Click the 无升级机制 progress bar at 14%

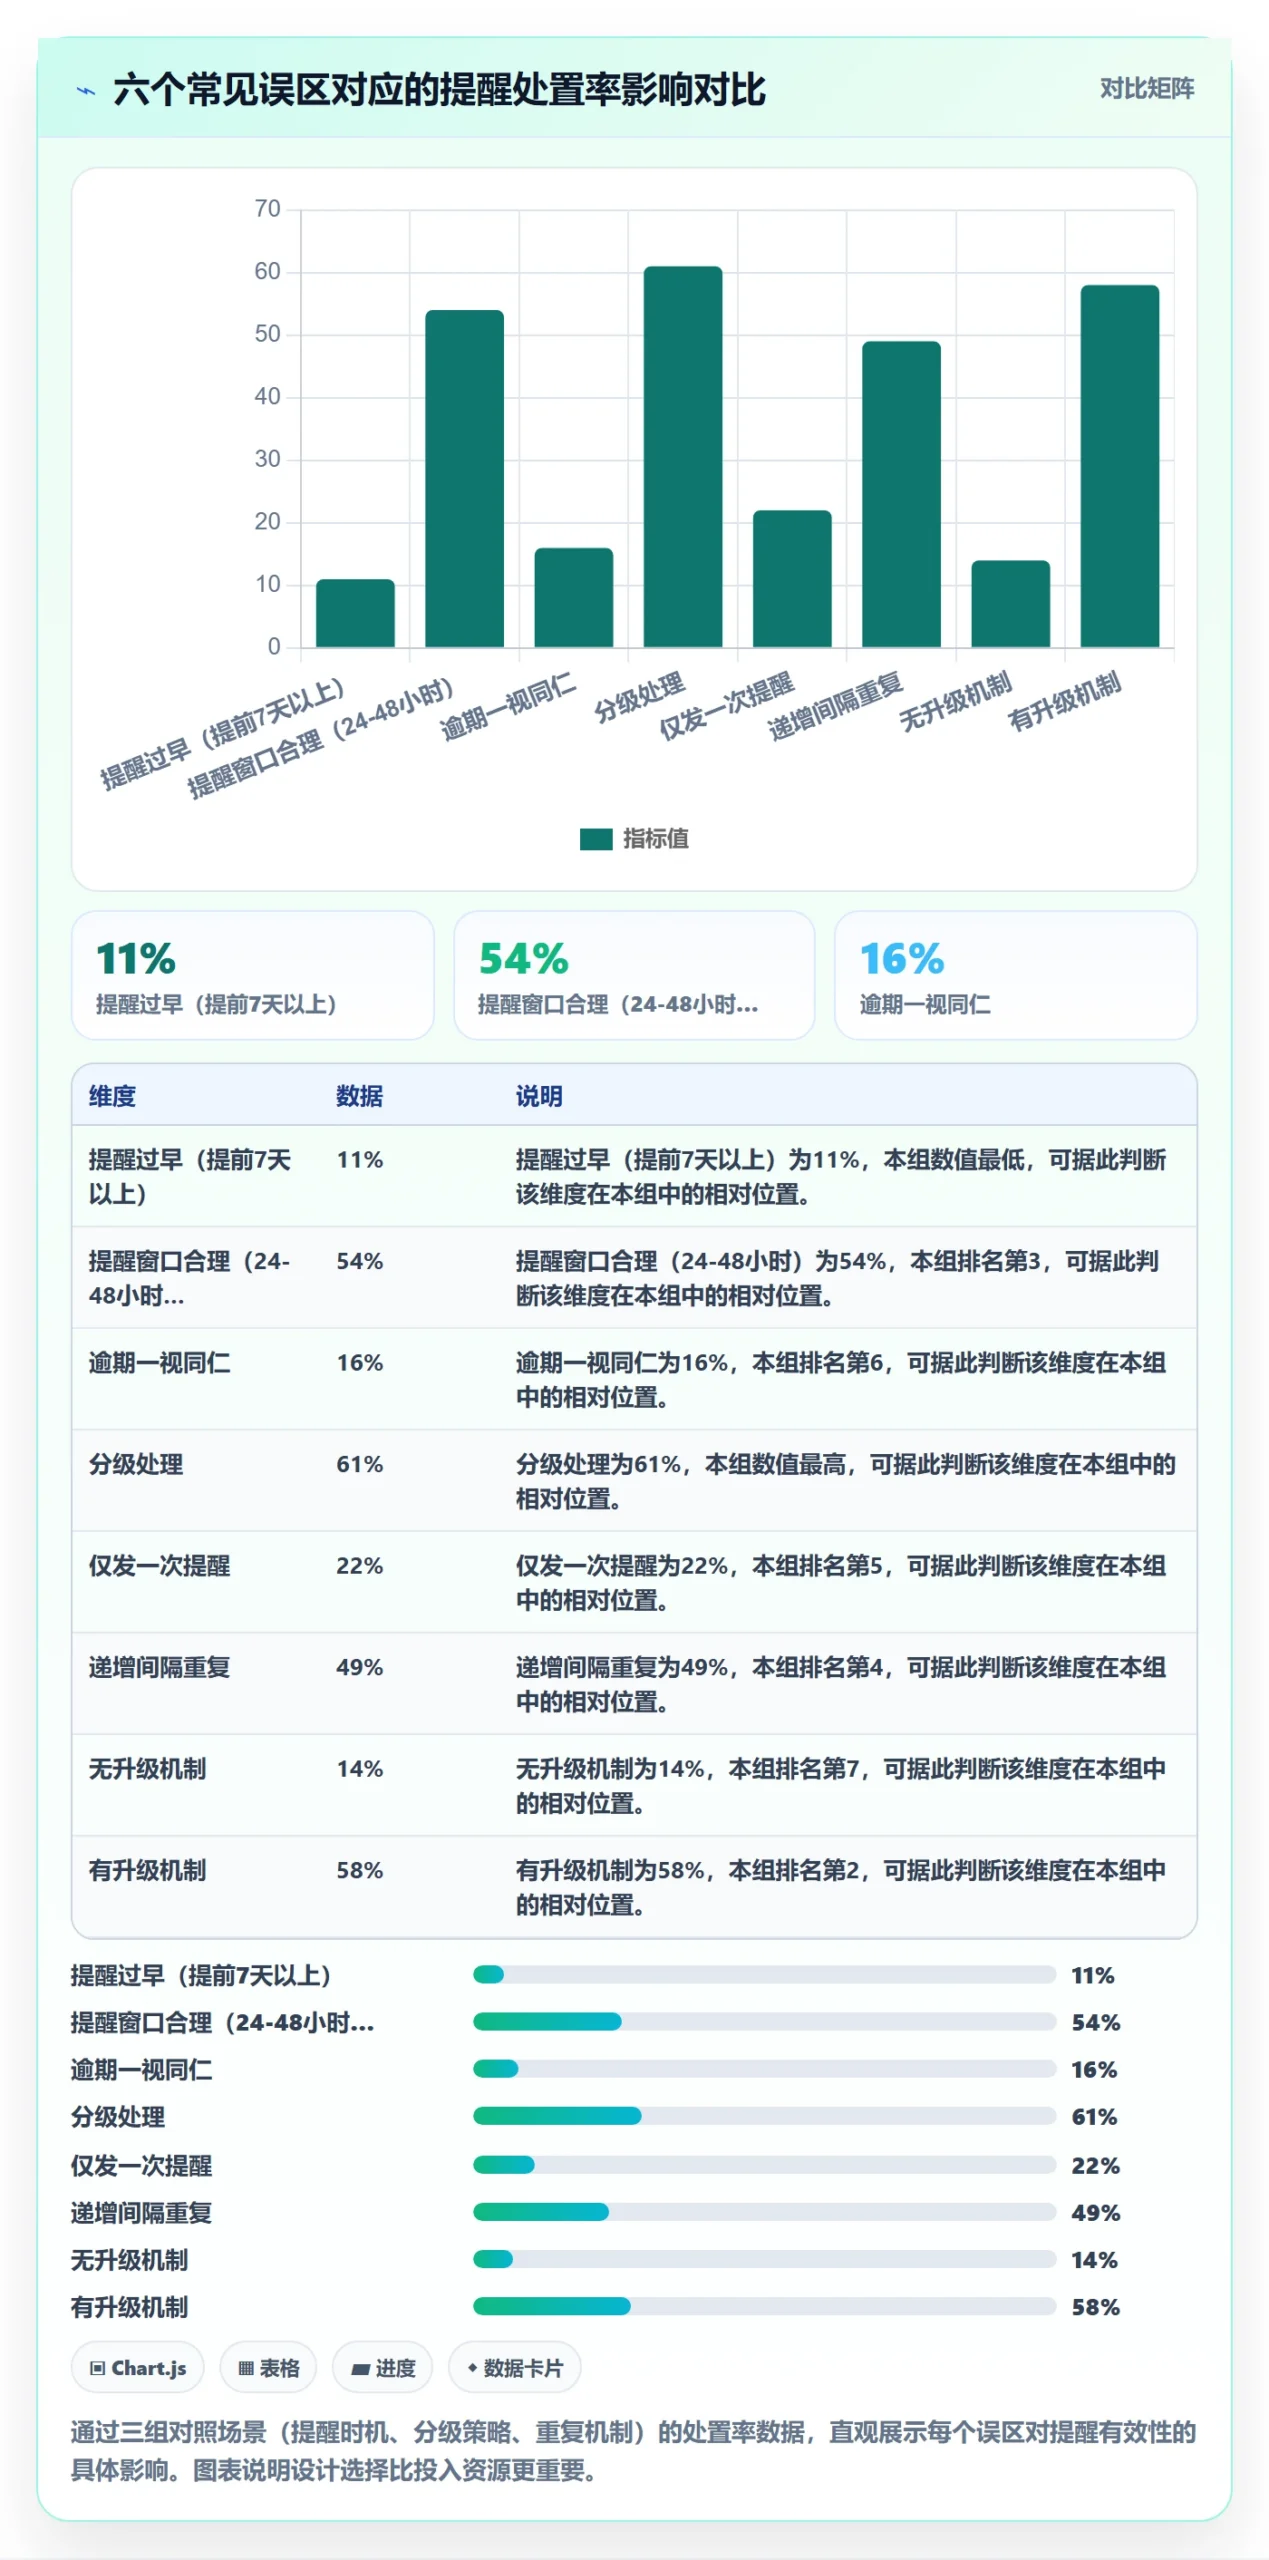[764, 2258]
